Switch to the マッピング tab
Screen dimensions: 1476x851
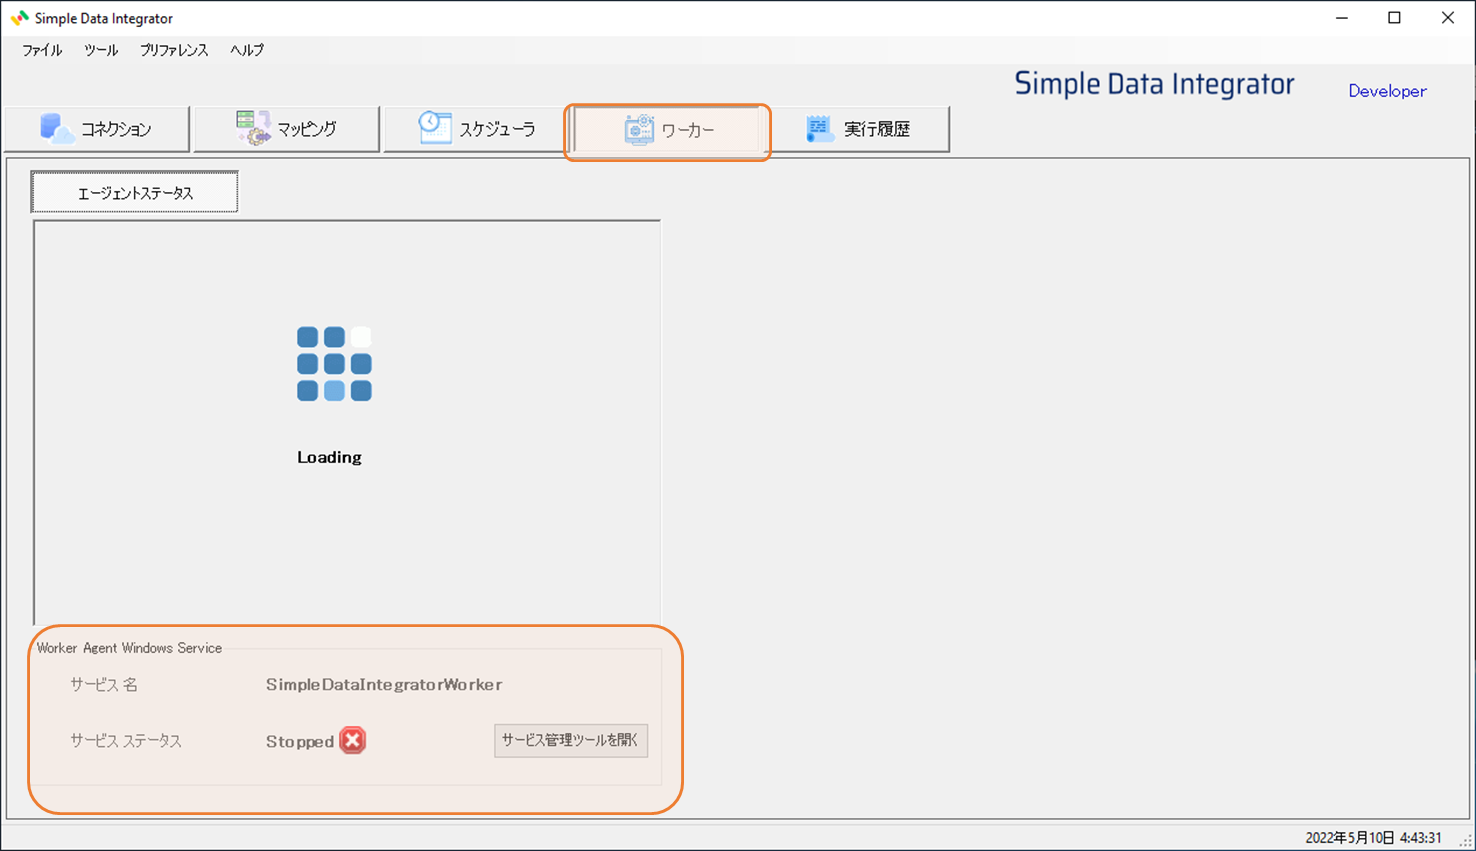[287, 129]
